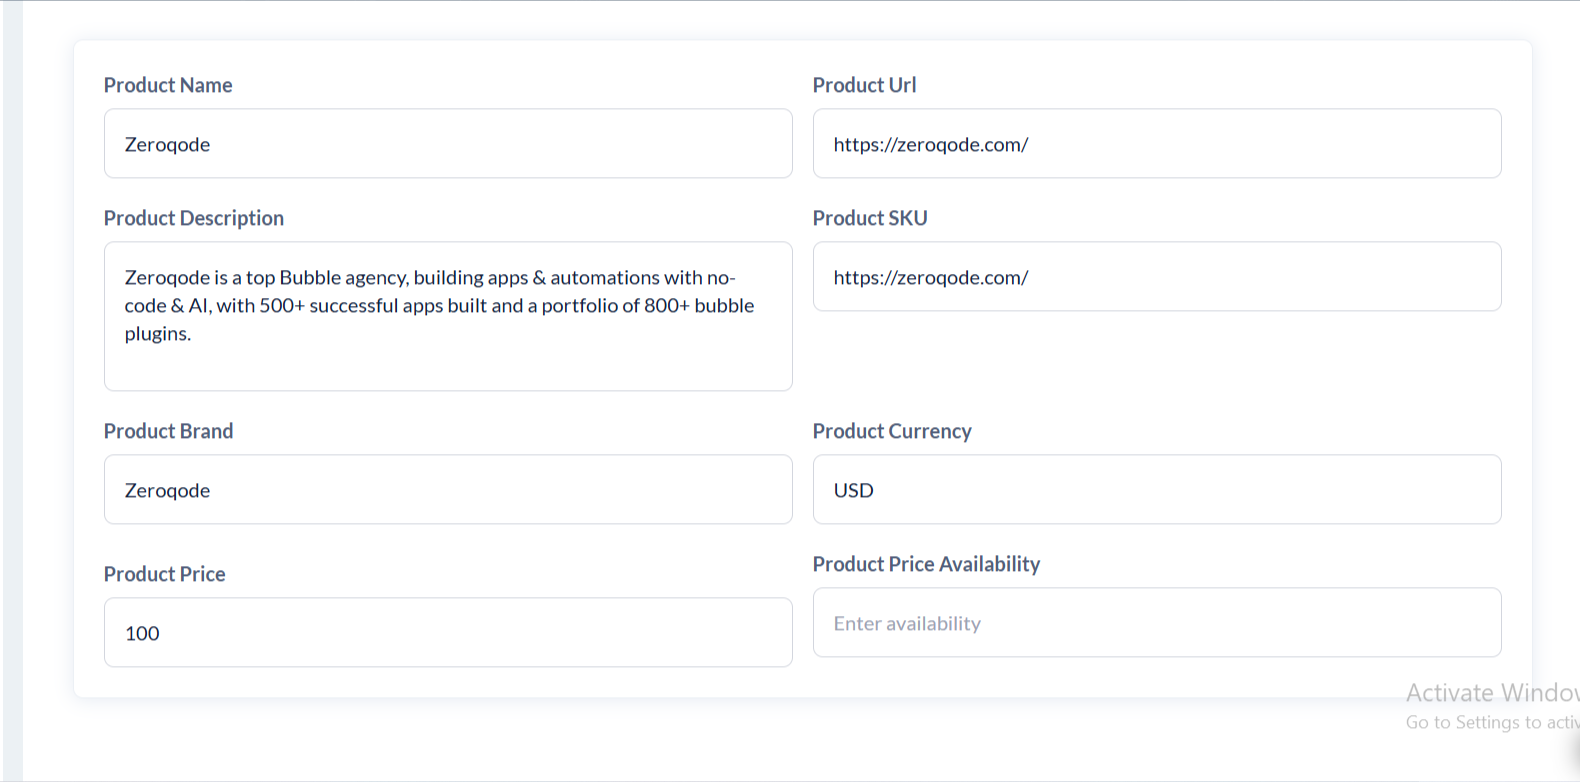The image size is (1580, 782).
Task: Click the "Product Price Availability" label
Action: [x=926, y=564]
